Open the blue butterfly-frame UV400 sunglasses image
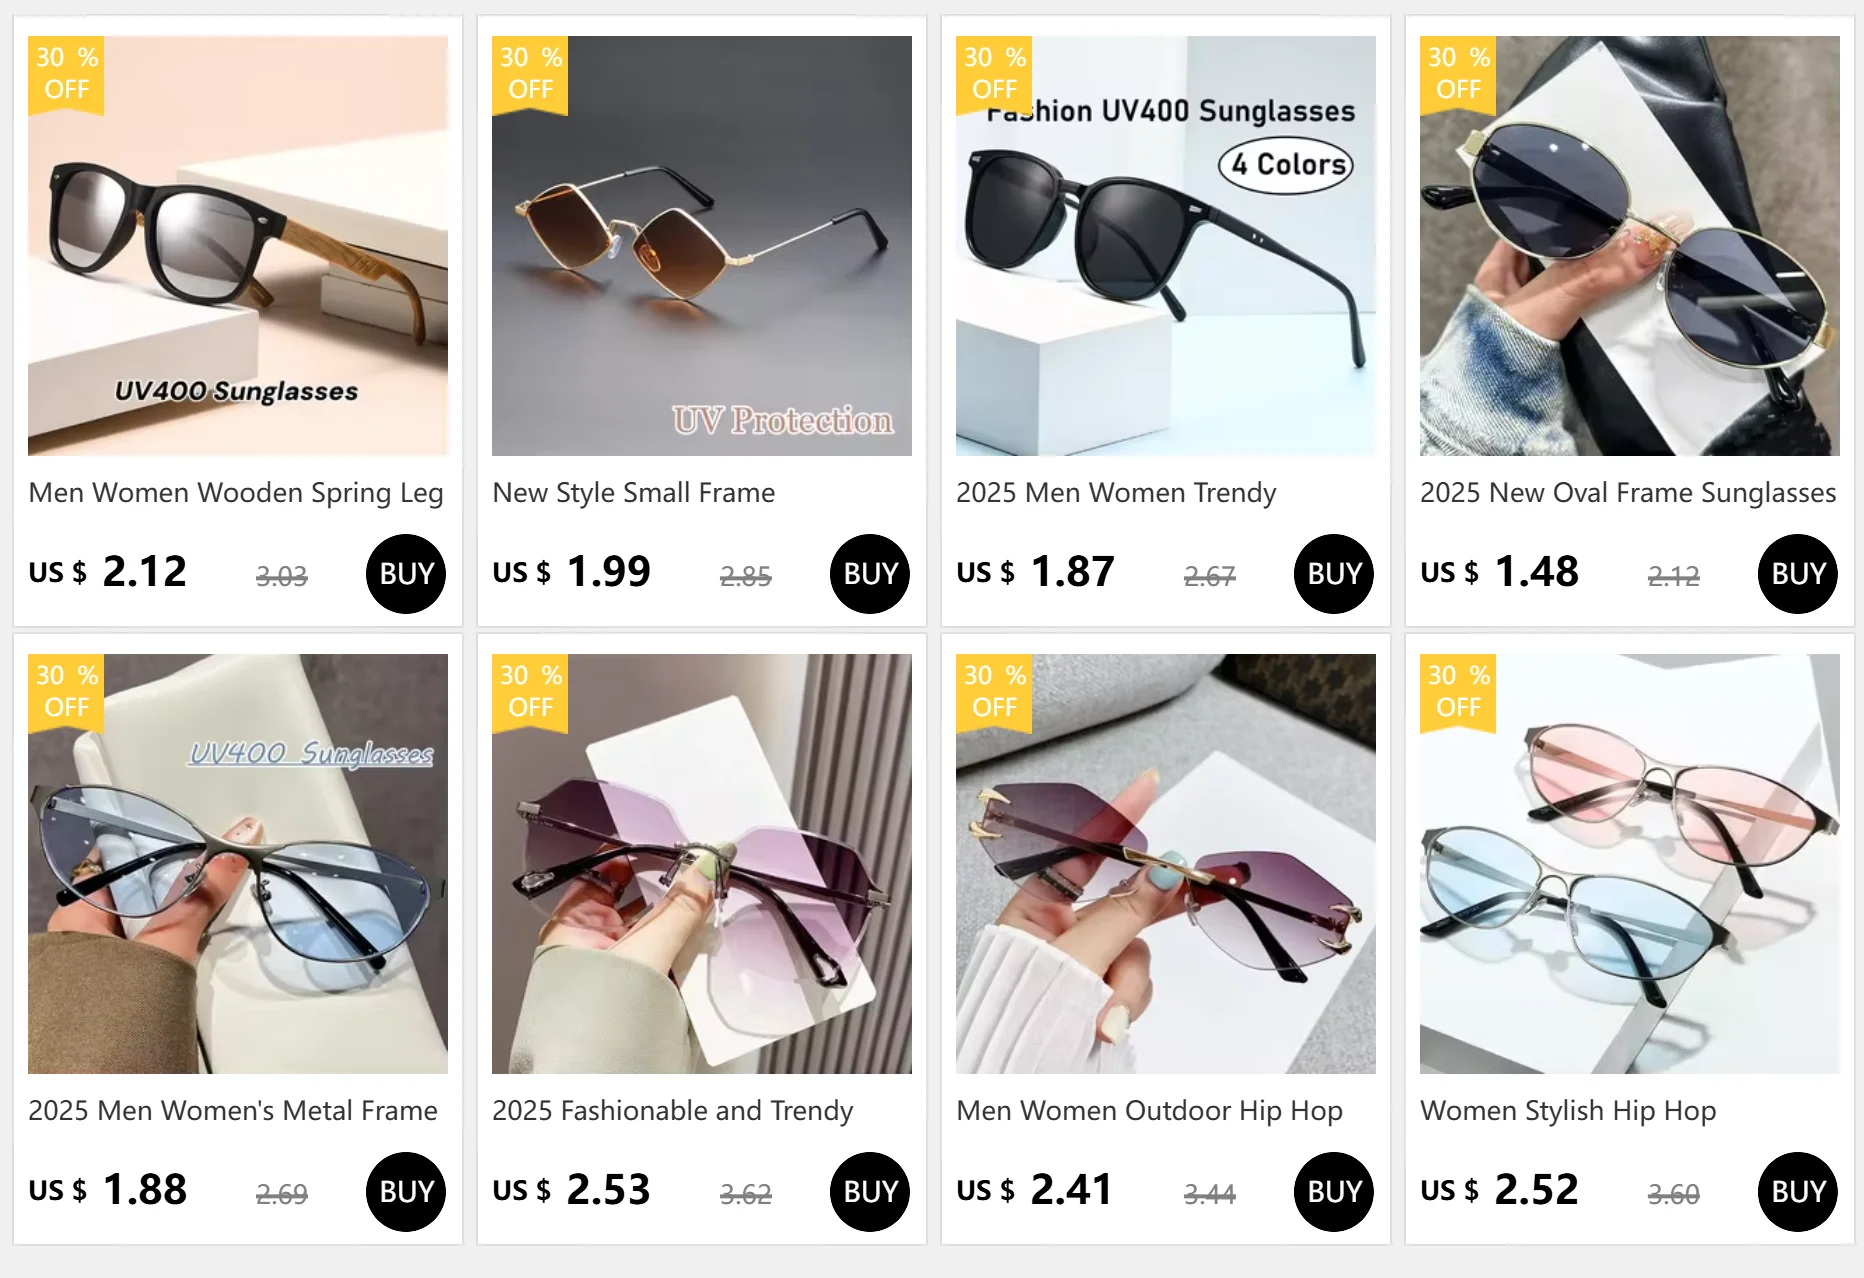Viewport: 1864px width, 1278px height. [238, 864]
